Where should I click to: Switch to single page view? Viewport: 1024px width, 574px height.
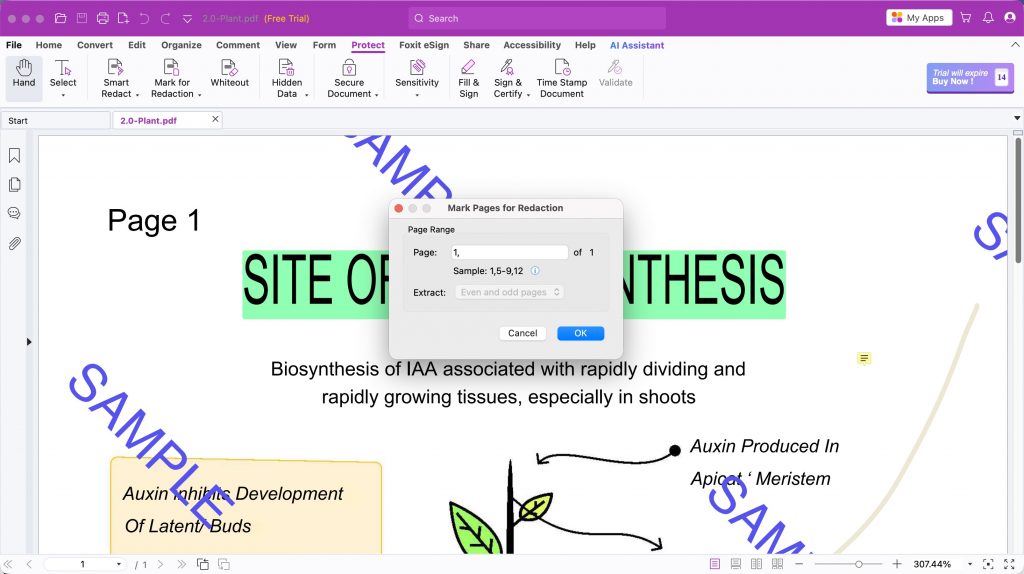(x=715, y=564)
